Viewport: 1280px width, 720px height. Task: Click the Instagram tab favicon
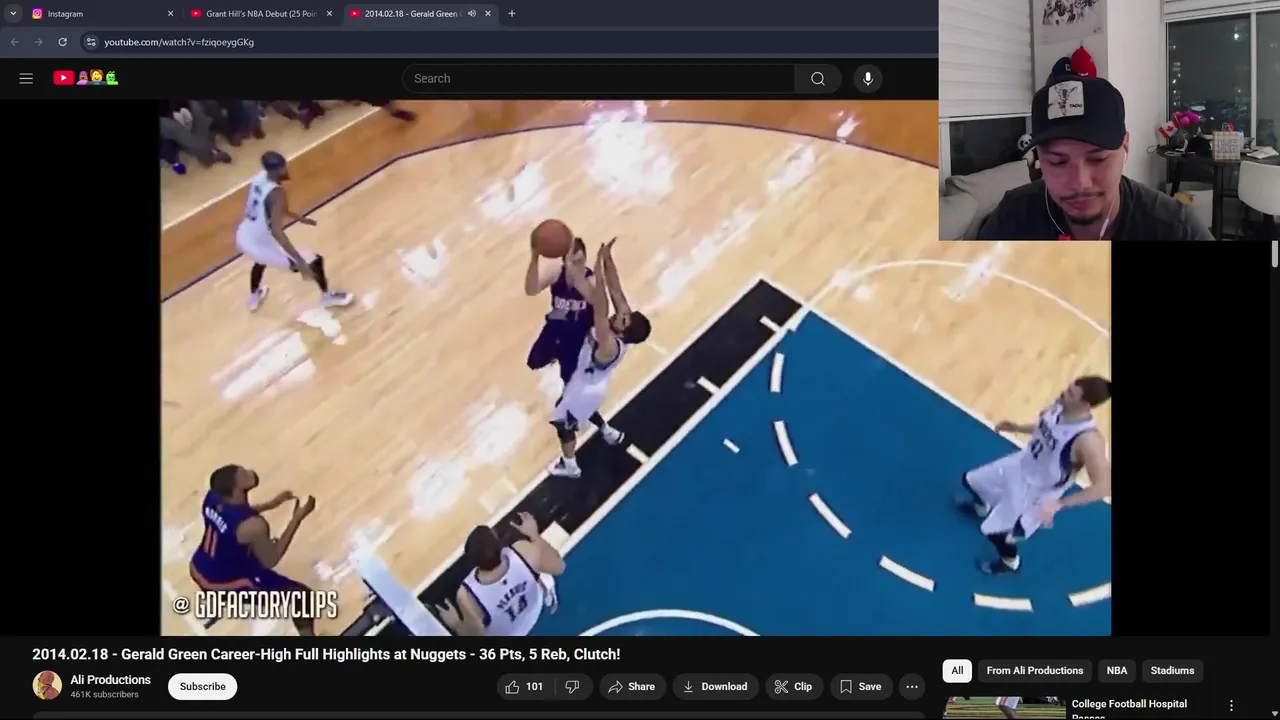(x=37, y=14)
